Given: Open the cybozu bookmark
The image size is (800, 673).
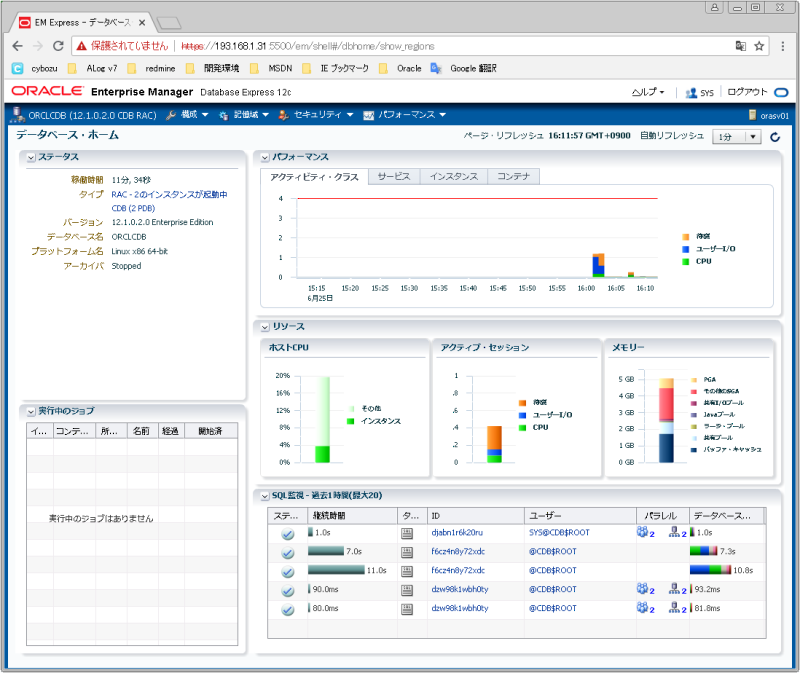Looking at the screenshot, I should point(35,68).
